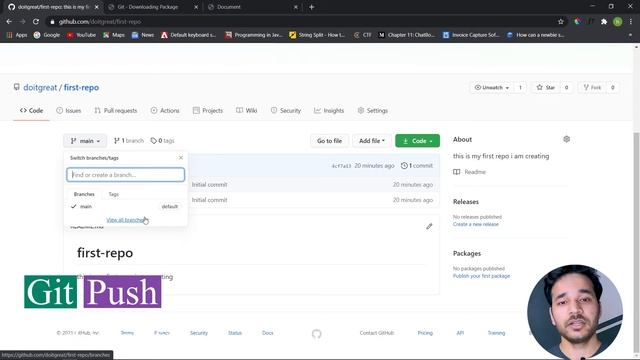The width and height of the screenshot is (640, 360).
Task: Switch to the Document browser tab
Action: pos(252,7)
